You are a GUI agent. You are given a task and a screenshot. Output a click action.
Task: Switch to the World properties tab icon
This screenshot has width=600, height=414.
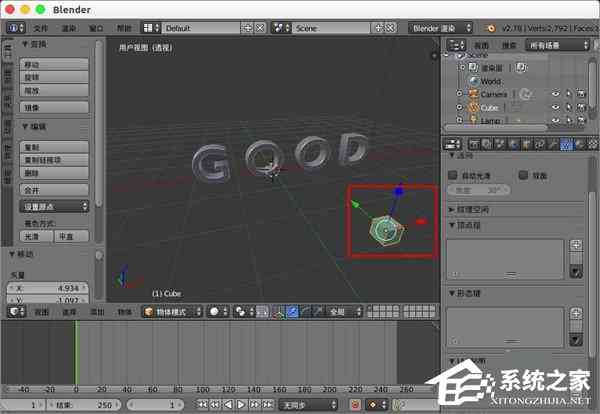514,144
